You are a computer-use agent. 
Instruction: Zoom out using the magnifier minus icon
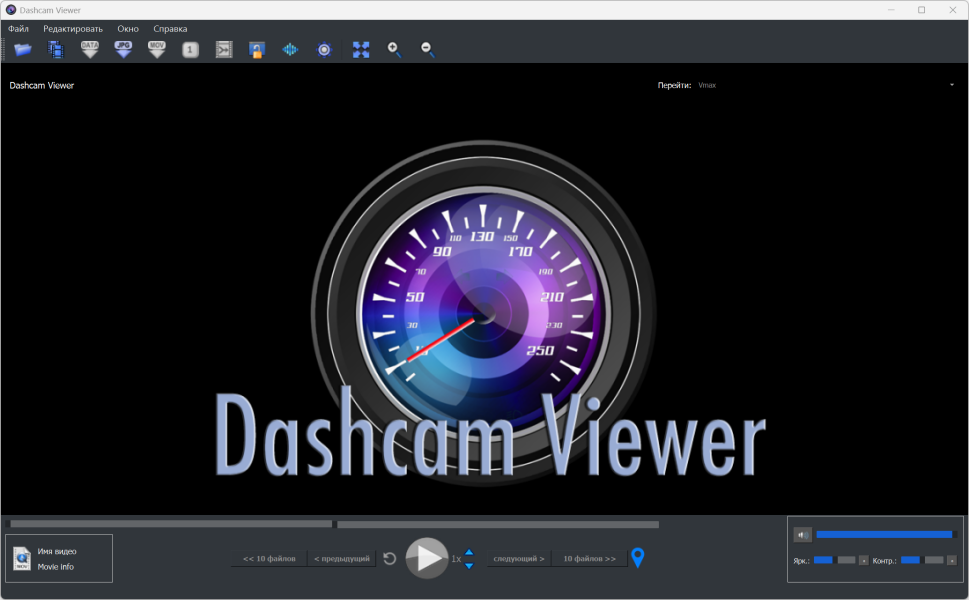(428, 49)
